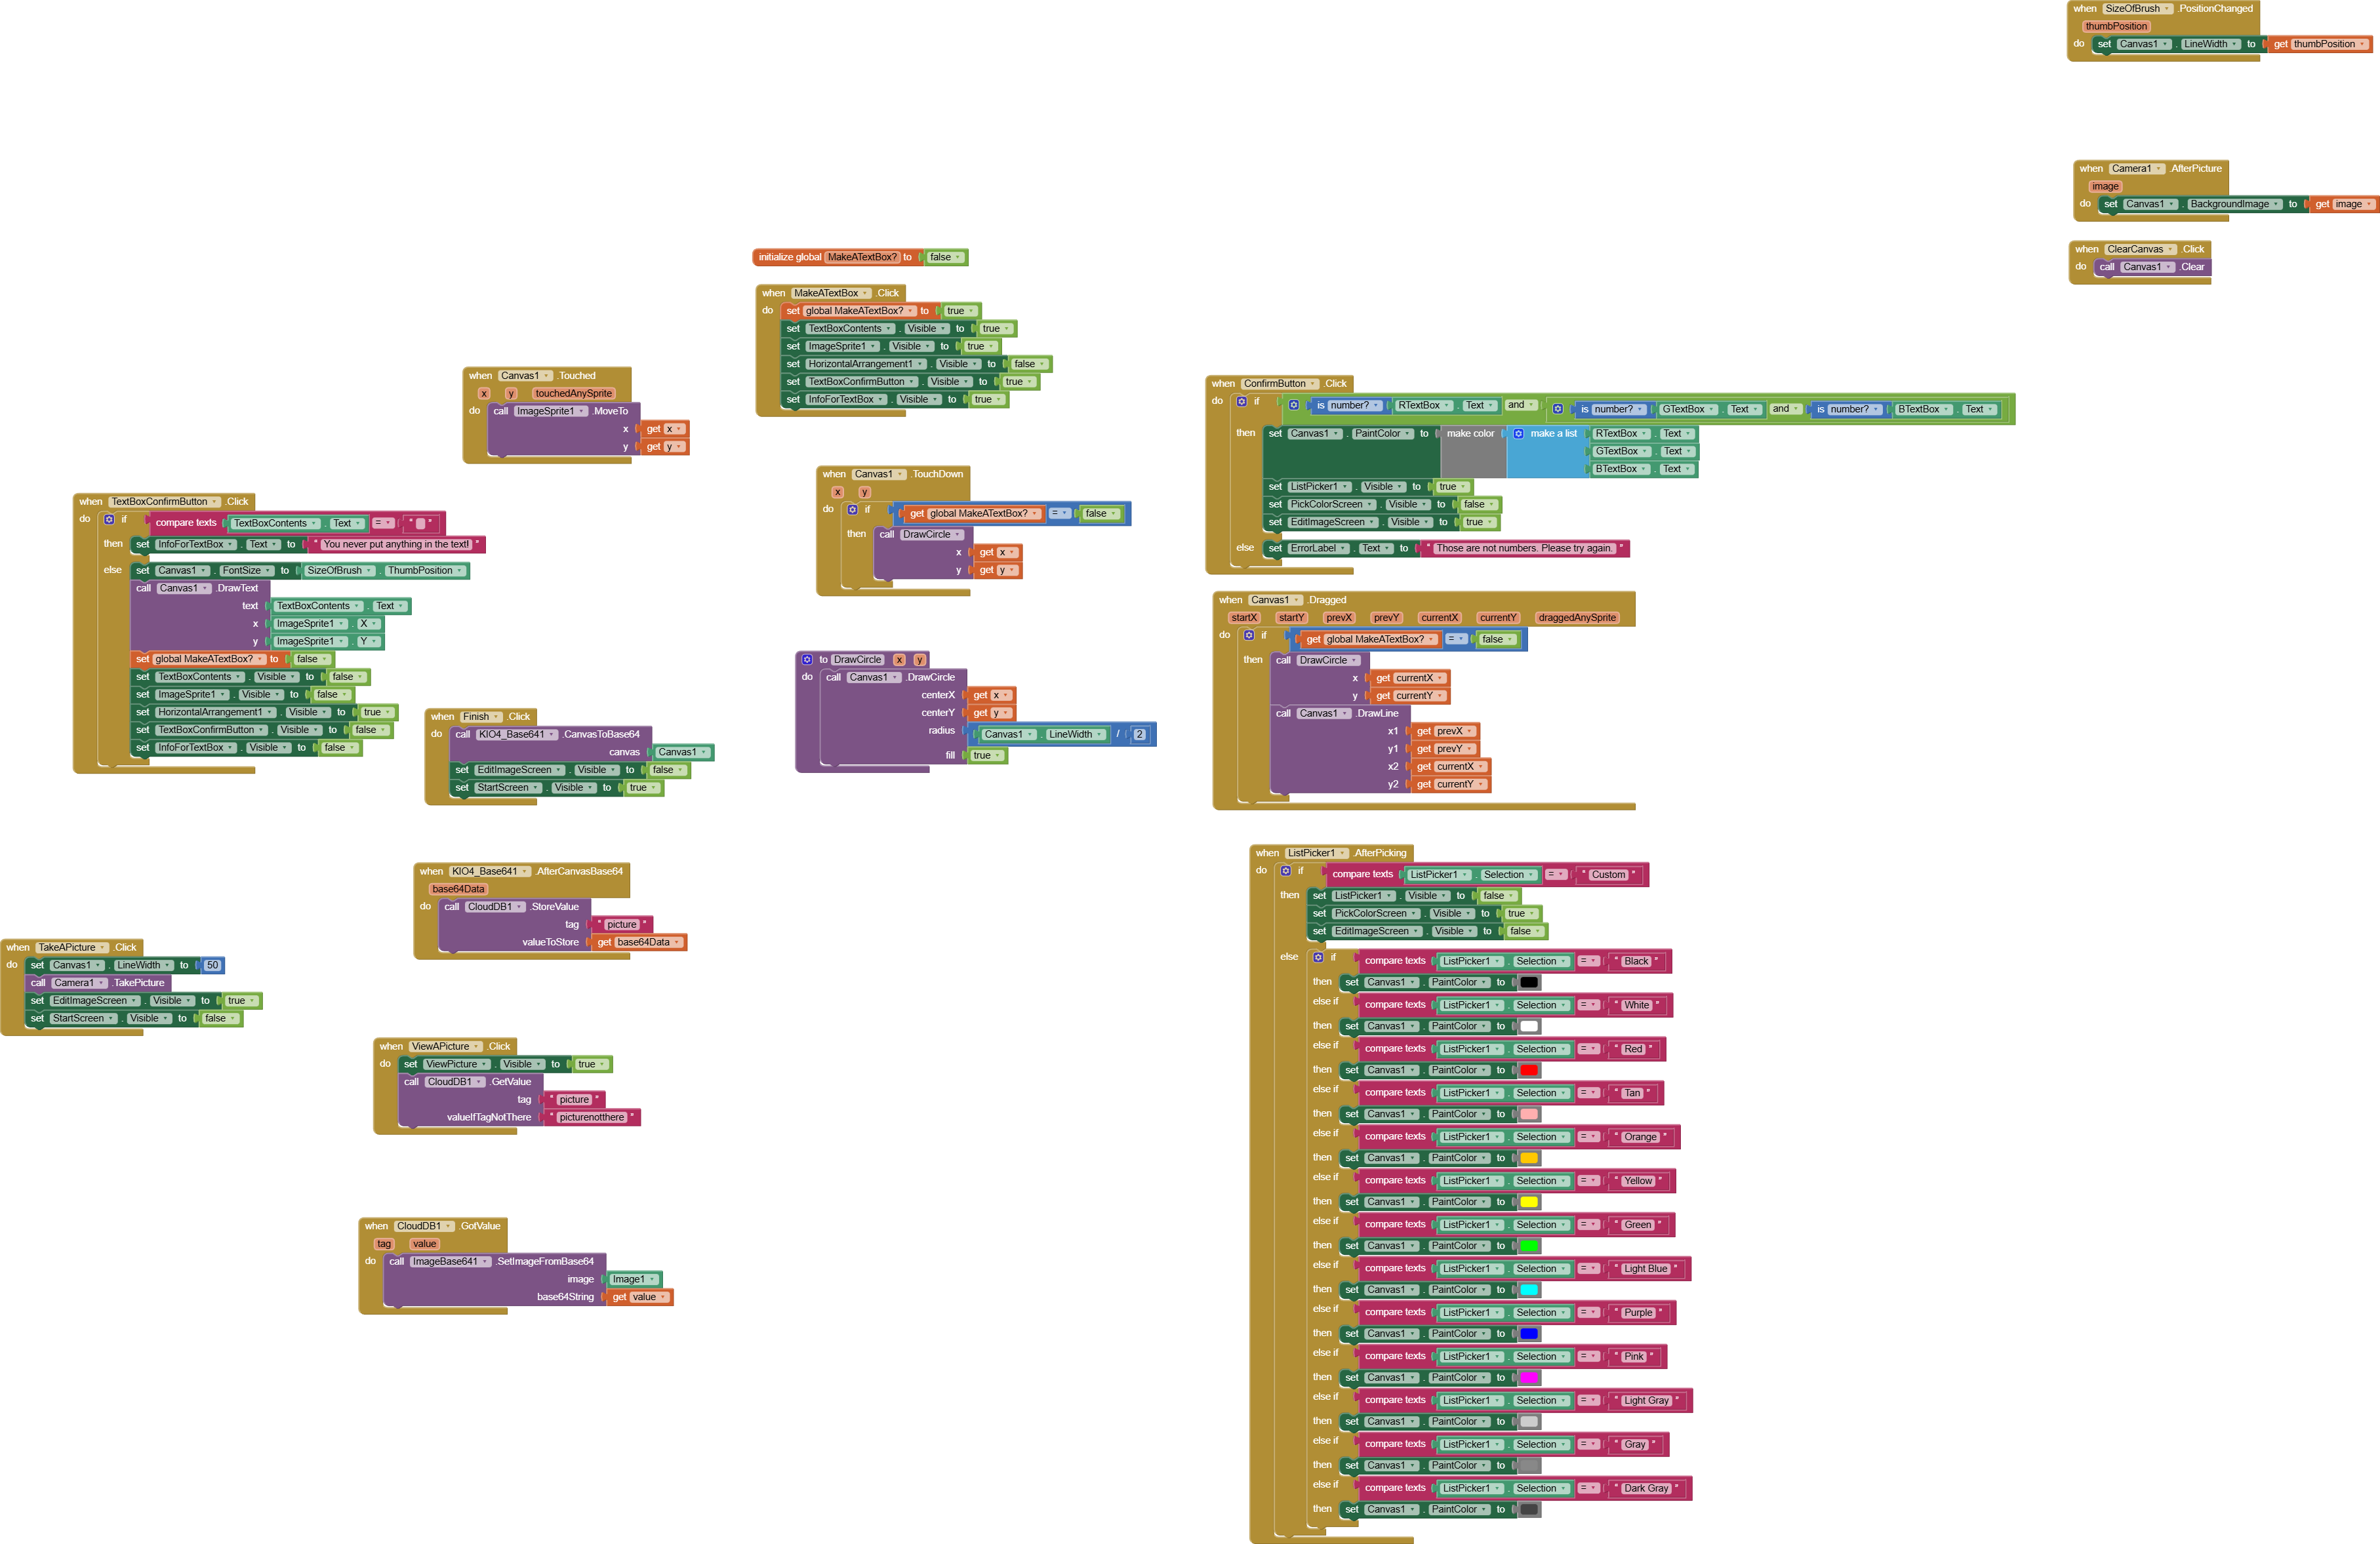
Task: Click the red PaintColor swatch
Action: tap(1529, 1071)
